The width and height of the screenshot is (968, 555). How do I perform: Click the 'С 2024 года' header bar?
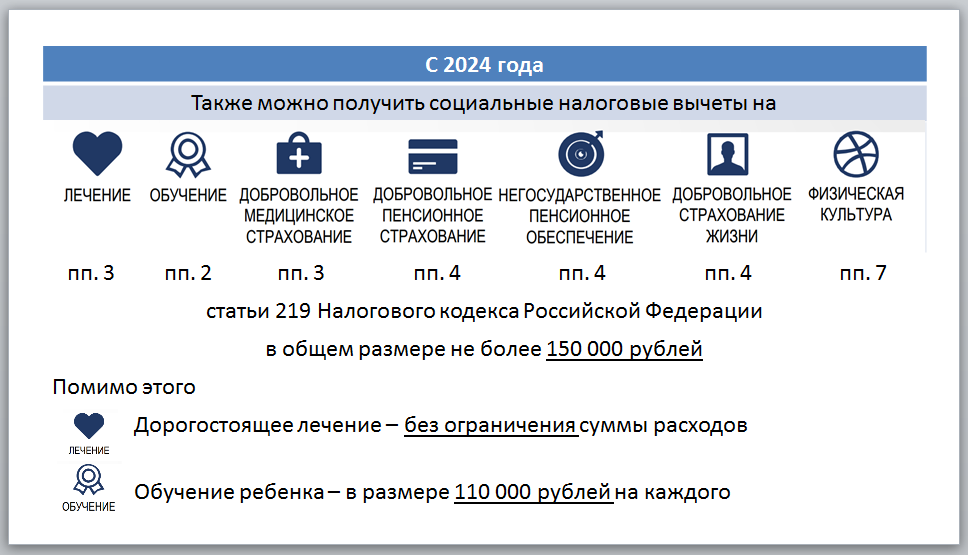[x=484, y=66]
